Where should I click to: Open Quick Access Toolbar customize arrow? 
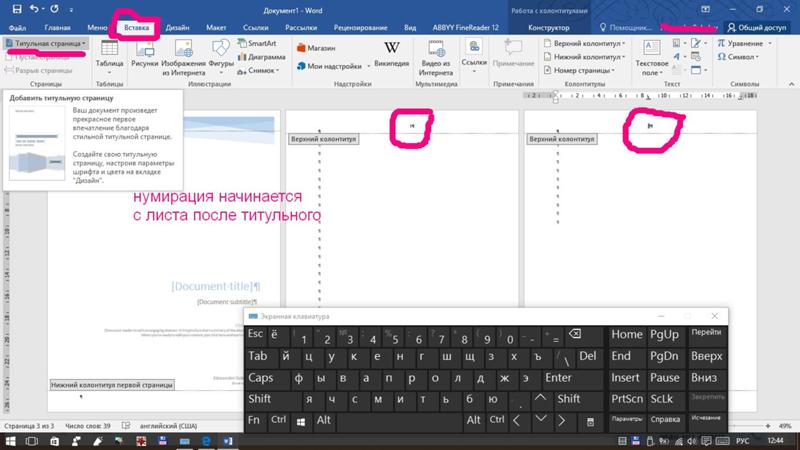[71, 10]
